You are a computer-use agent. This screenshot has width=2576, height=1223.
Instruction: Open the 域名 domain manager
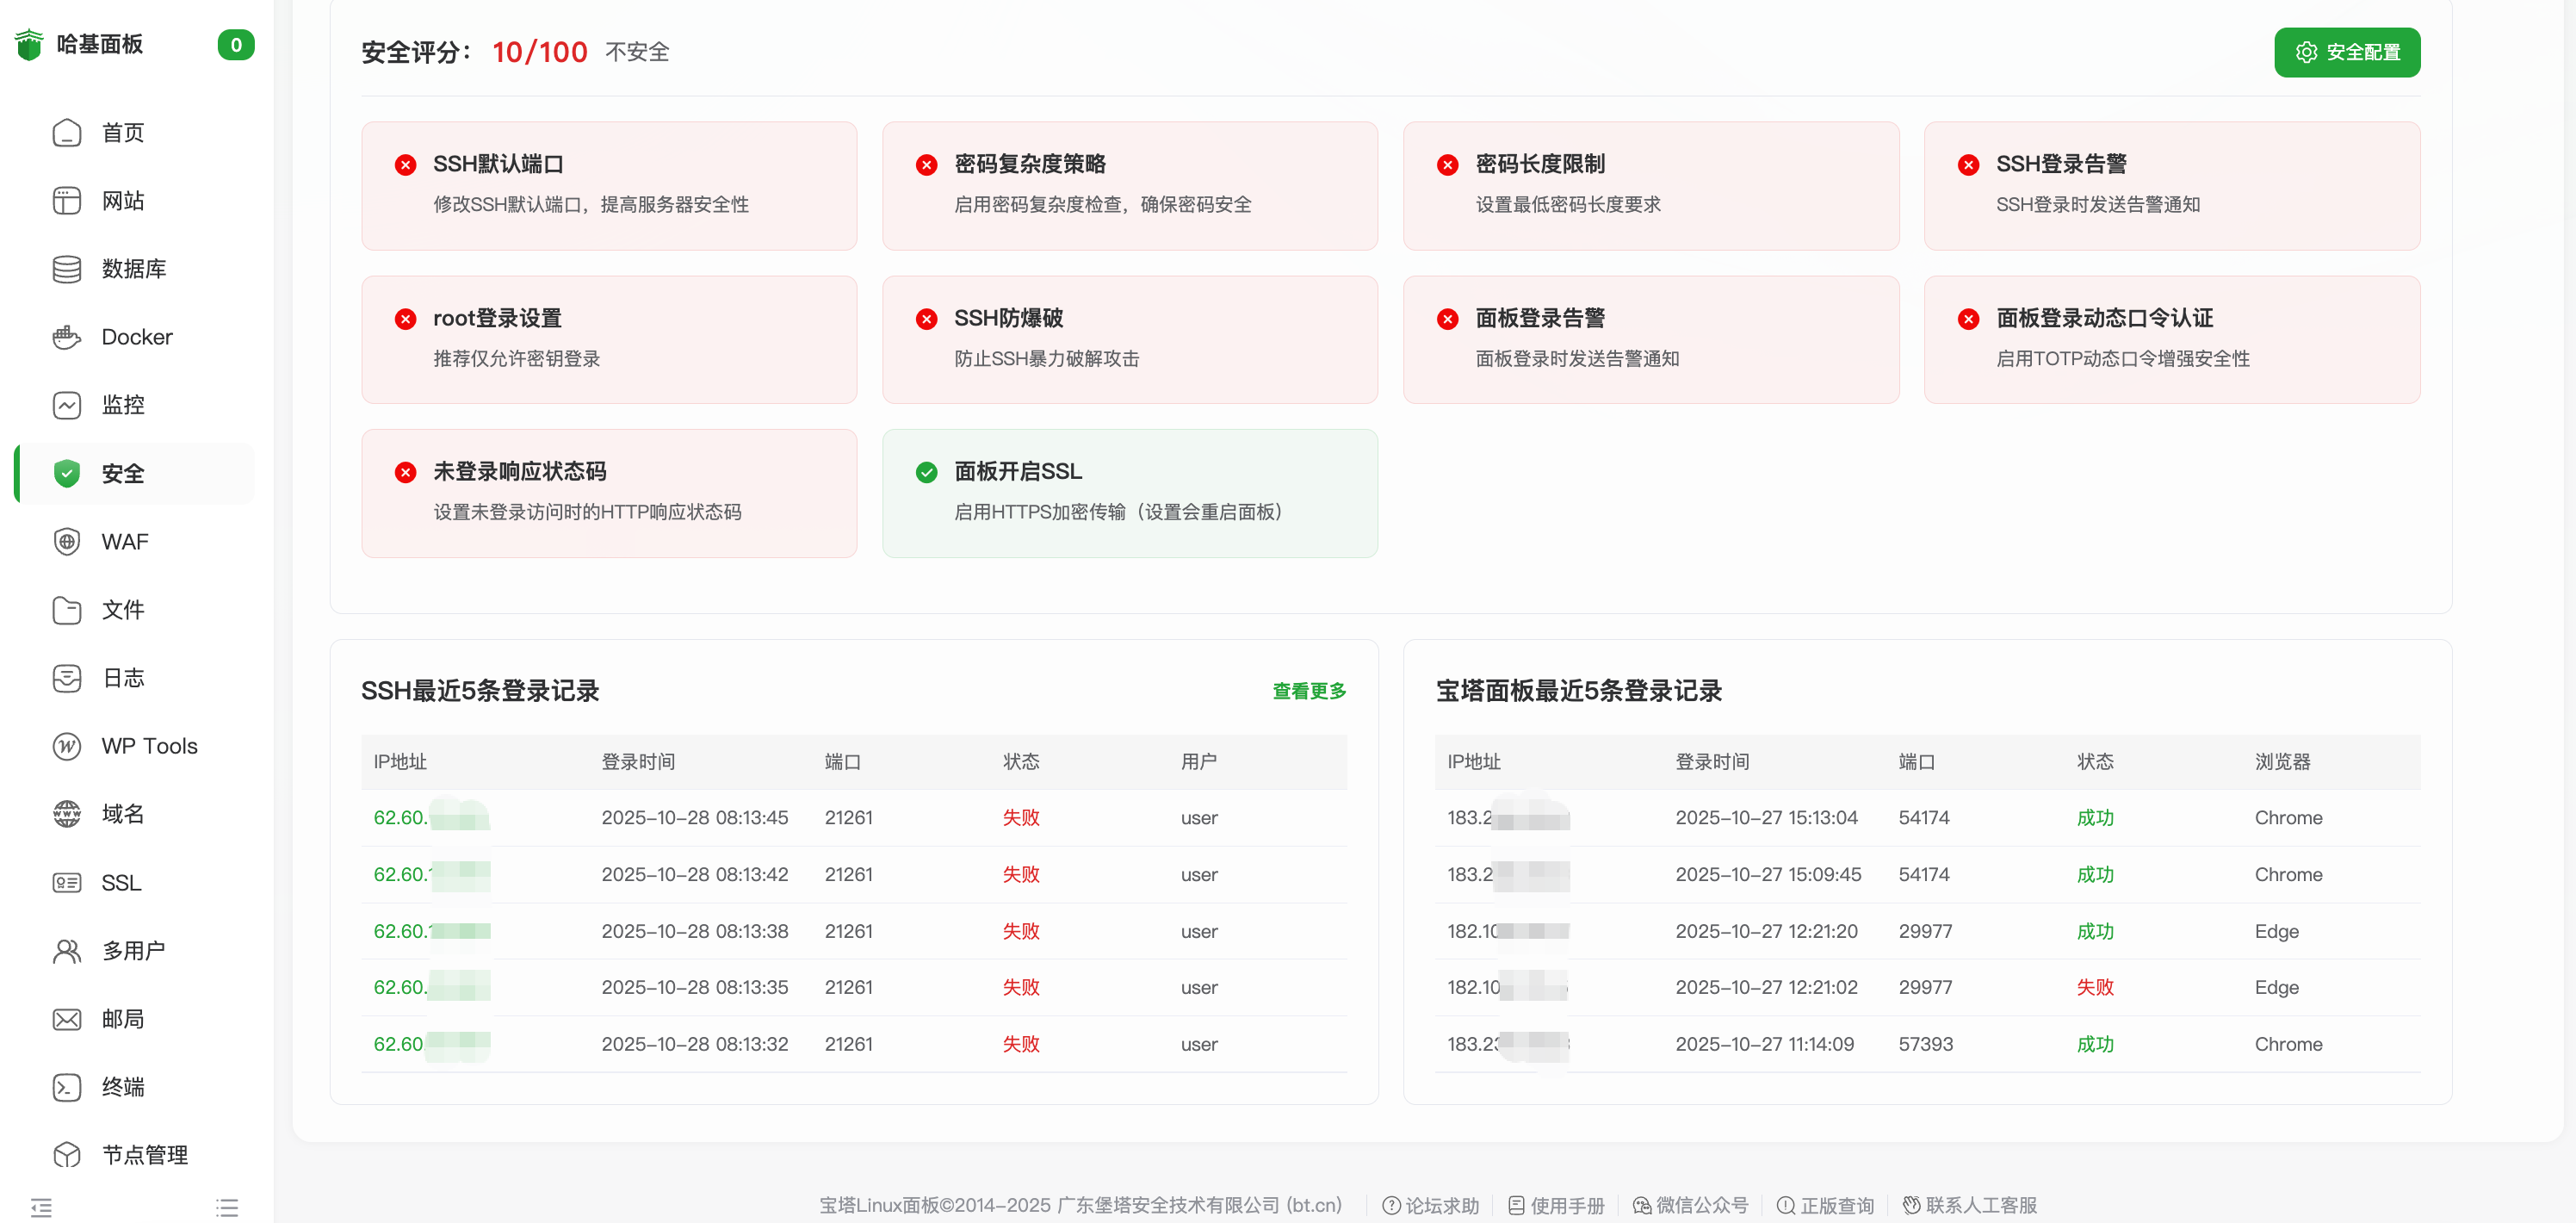click(x=123, y=814)
